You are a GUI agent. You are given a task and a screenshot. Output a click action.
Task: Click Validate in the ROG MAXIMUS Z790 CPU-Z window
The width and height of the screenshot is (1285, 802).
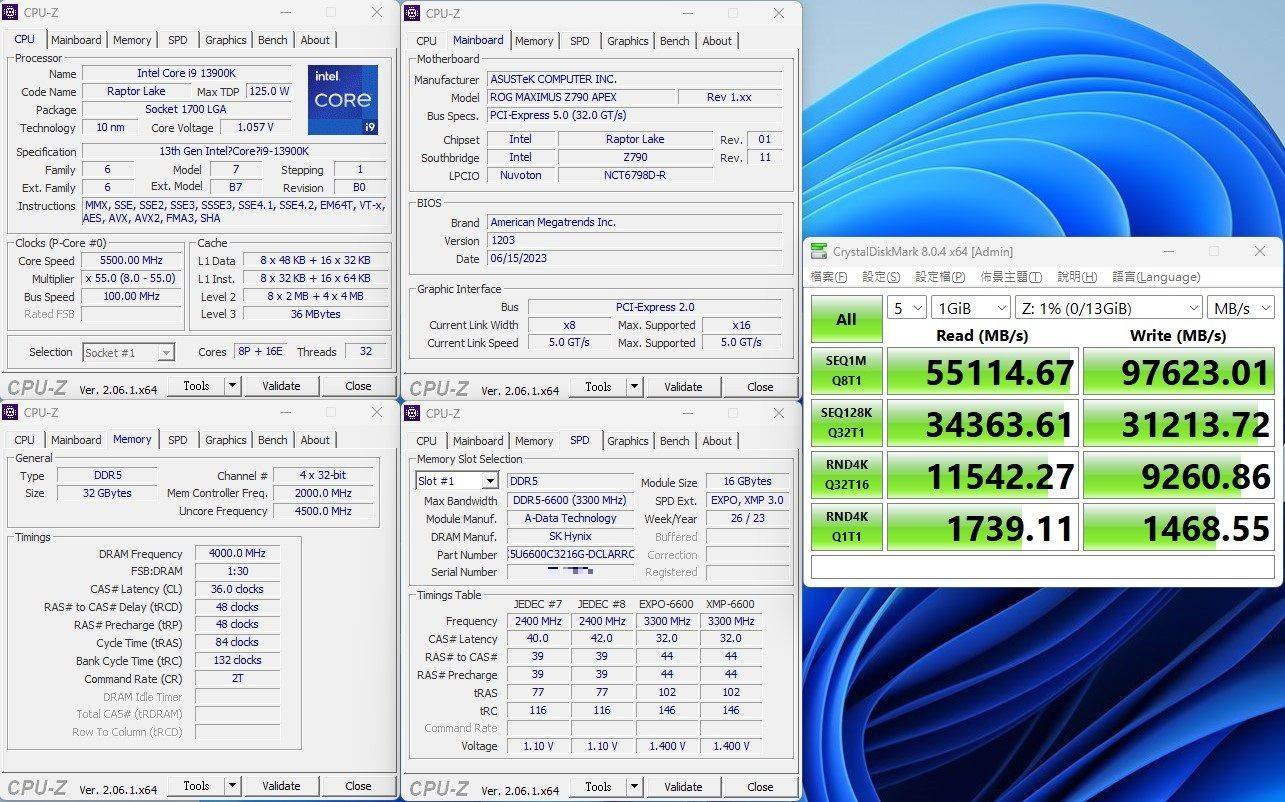coord(683,387)
